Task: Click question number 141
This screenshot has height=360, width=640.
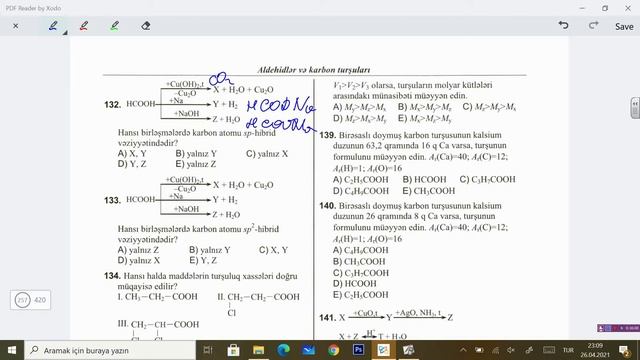Action: click(x=328, y=318)
